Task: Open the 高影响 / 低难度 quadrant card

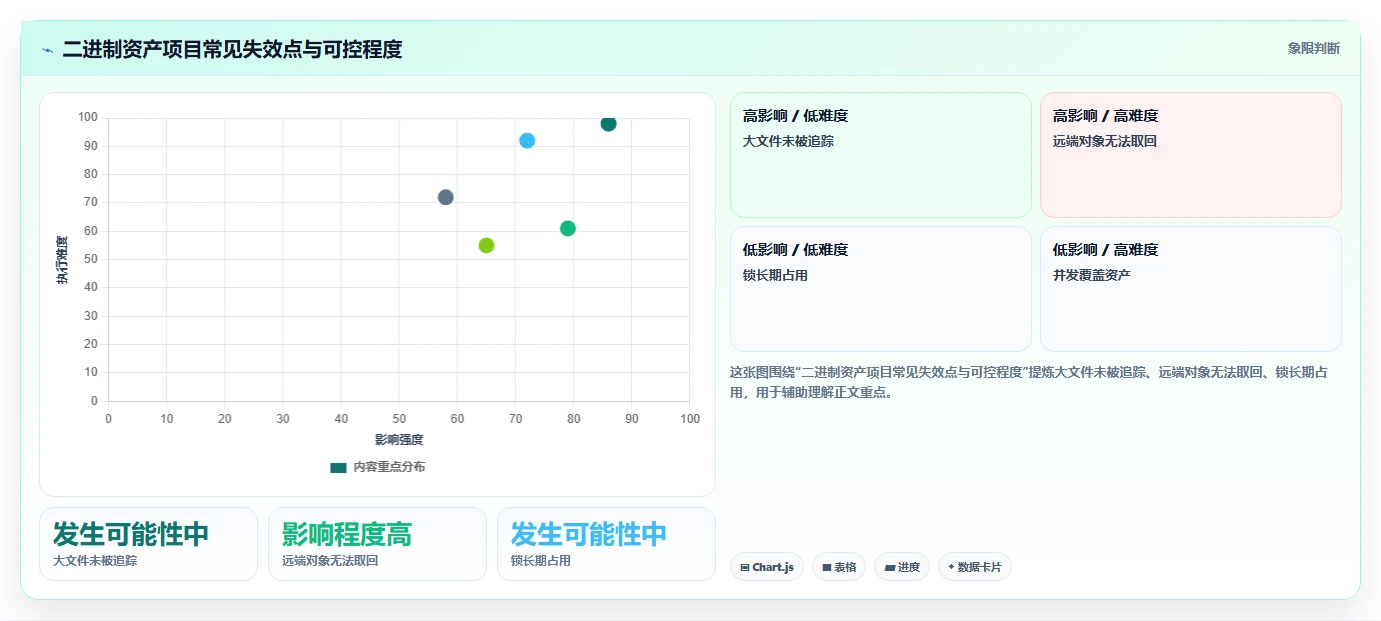Action: point(880,155)
